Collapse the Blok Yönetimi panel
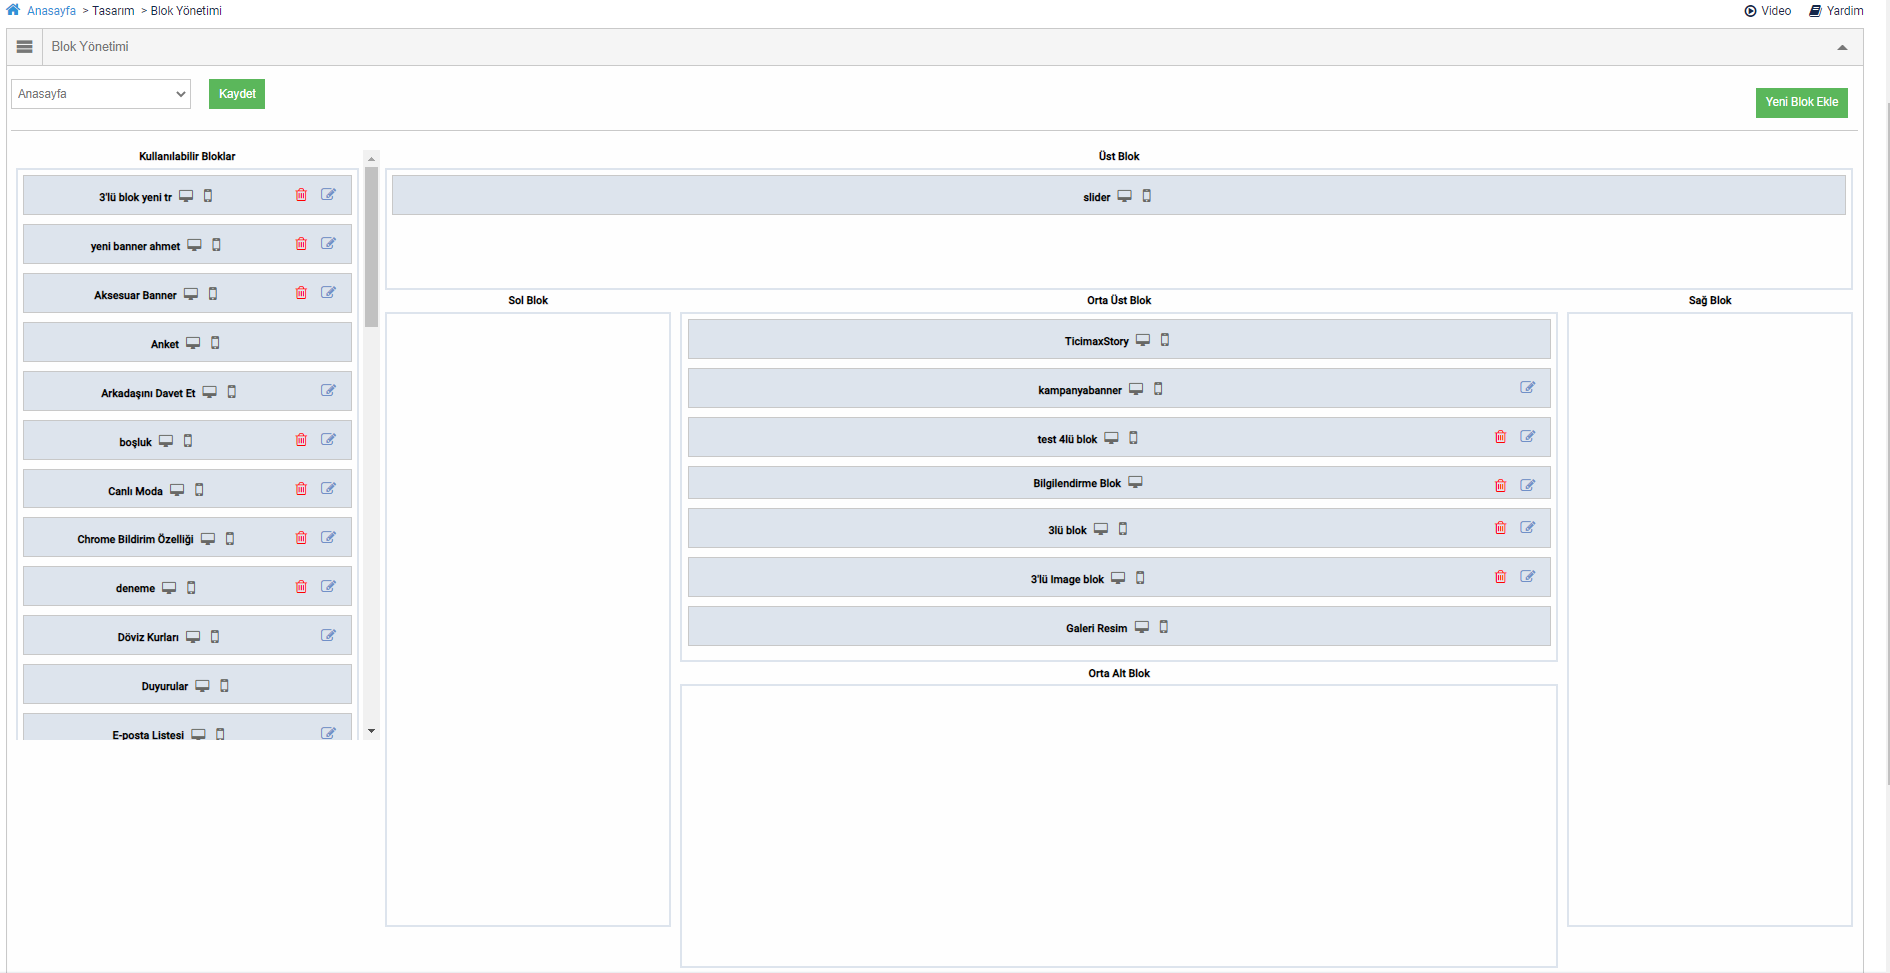The width and height of the screenshot is (1890, 973). 1842,47
